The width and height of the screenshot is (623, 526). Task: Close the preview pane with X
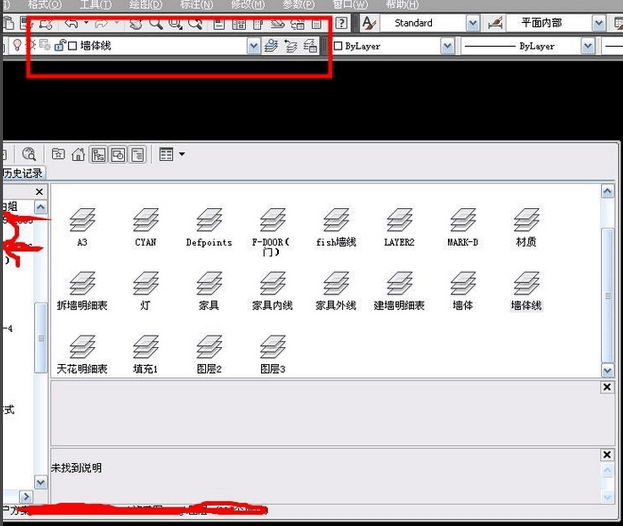click(607, 386)
